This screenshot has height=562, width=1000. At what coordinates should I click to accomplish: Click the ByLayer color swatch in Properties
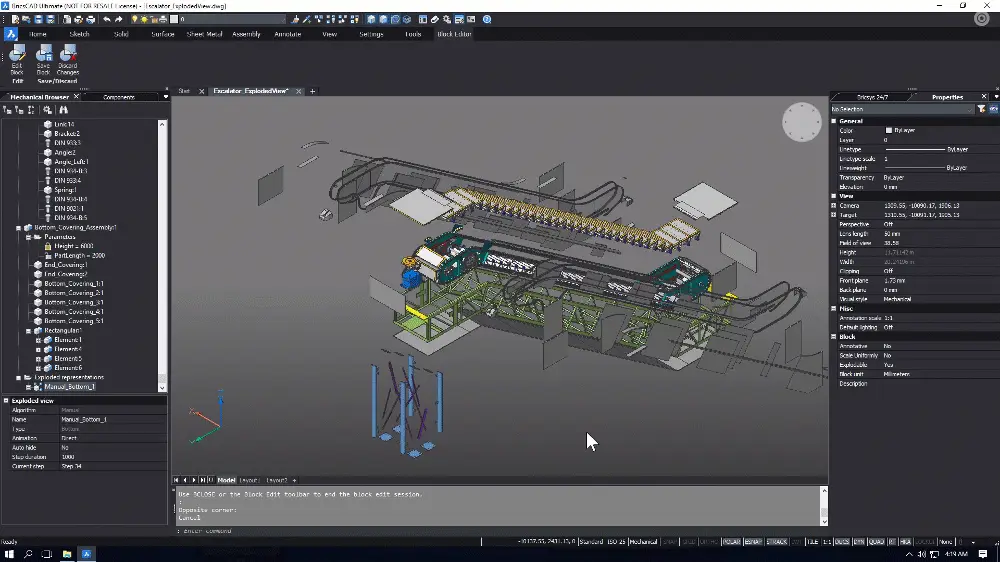(889, 130)
